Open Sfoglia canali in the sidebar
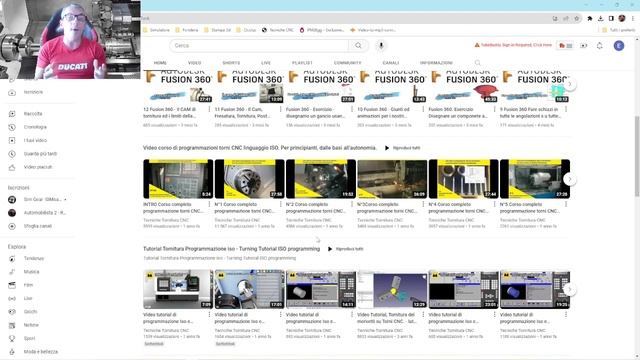This screenshot has height=360, width=640. 37,226
